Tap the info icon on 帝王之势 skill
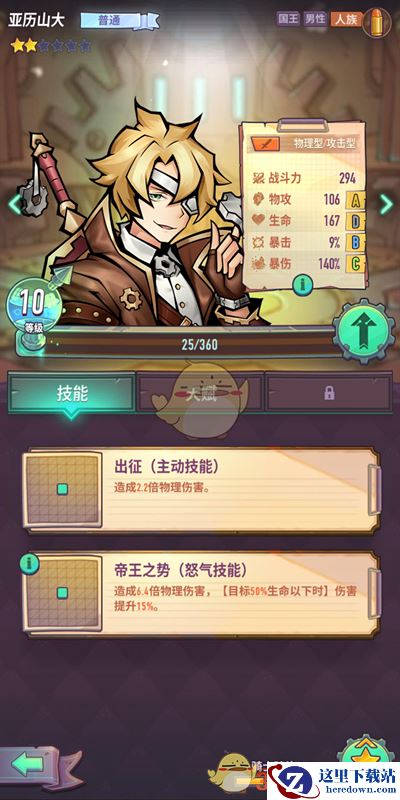Screen dimensions: 400x800 29,563
